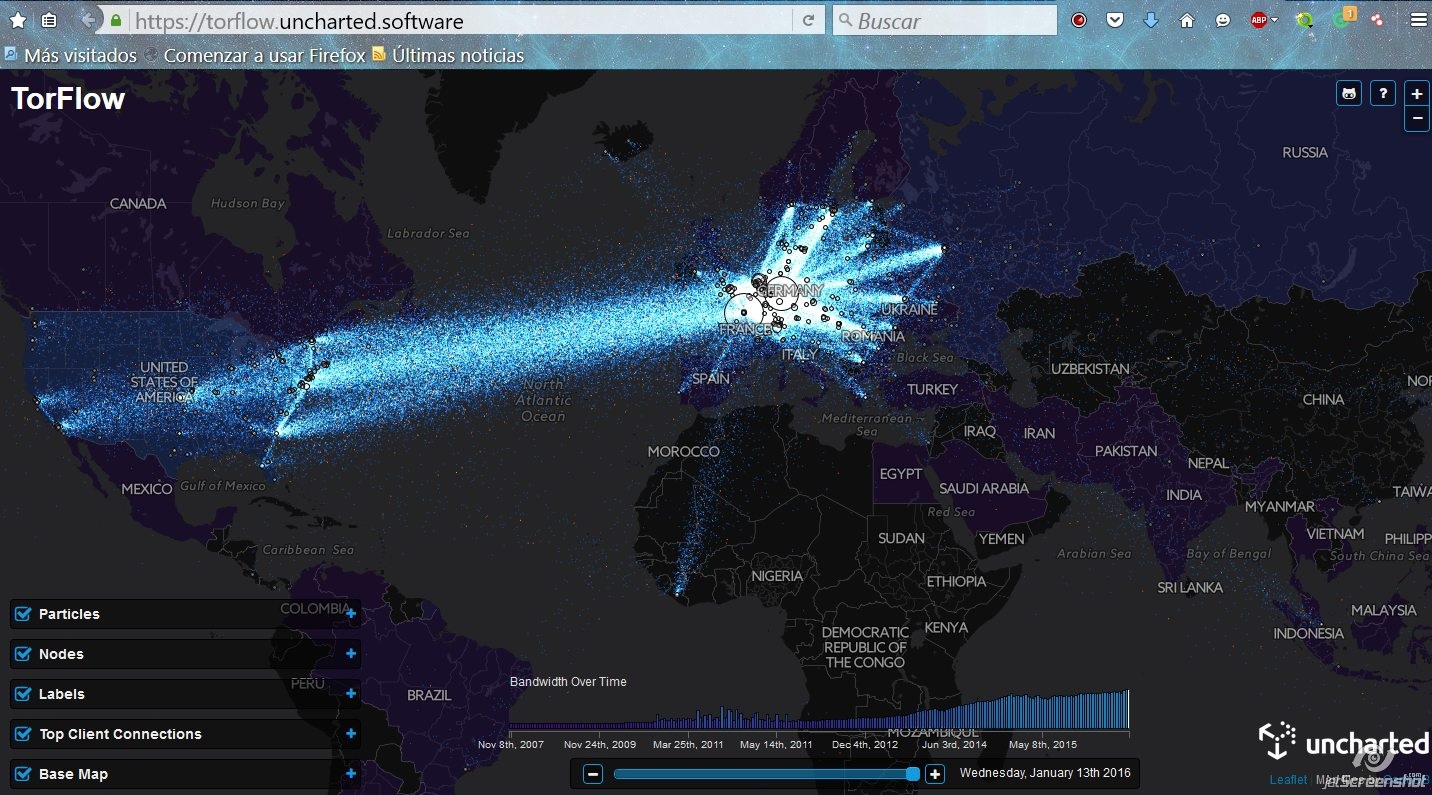Viewport: 1432px width, 795px height.
Task: Click the UNITED STATES OF AMERICA label
Action: tap(164, 382)
